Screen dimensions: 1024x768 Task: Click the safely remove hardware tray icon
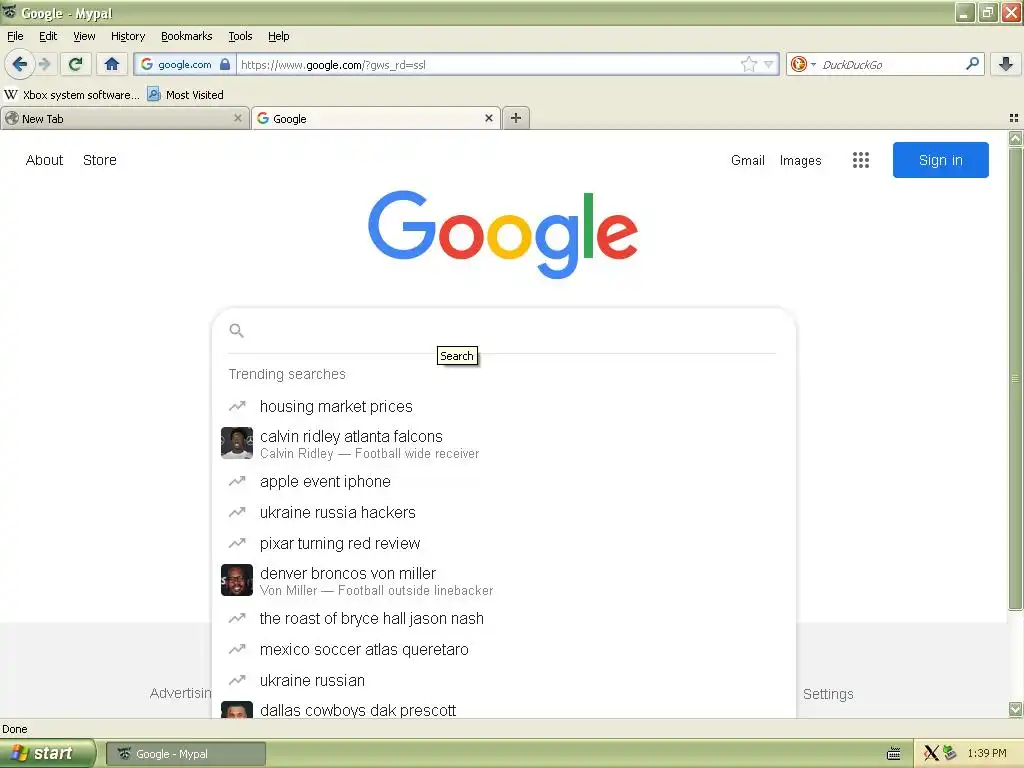(x=950, y=754)
